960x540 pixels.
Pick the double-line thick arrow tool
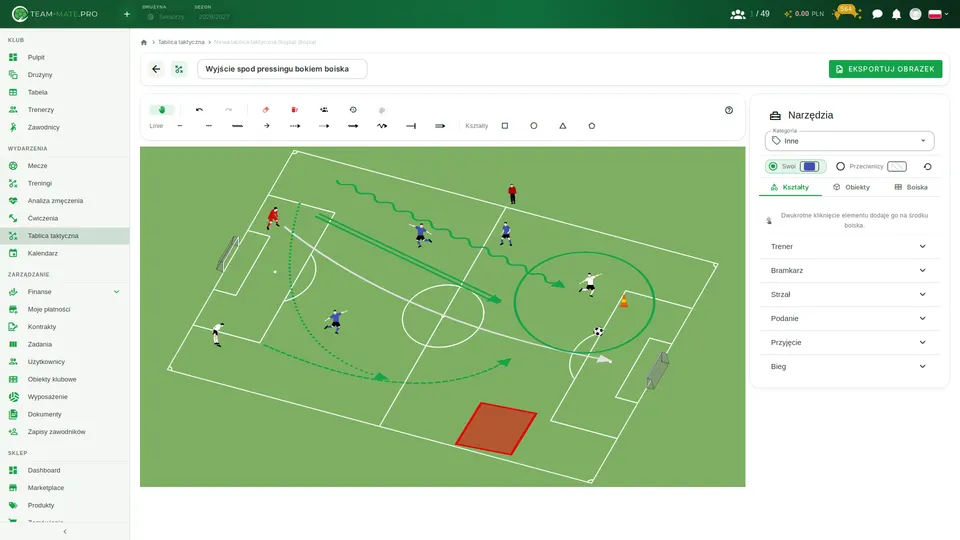click(x=440, y=126)
